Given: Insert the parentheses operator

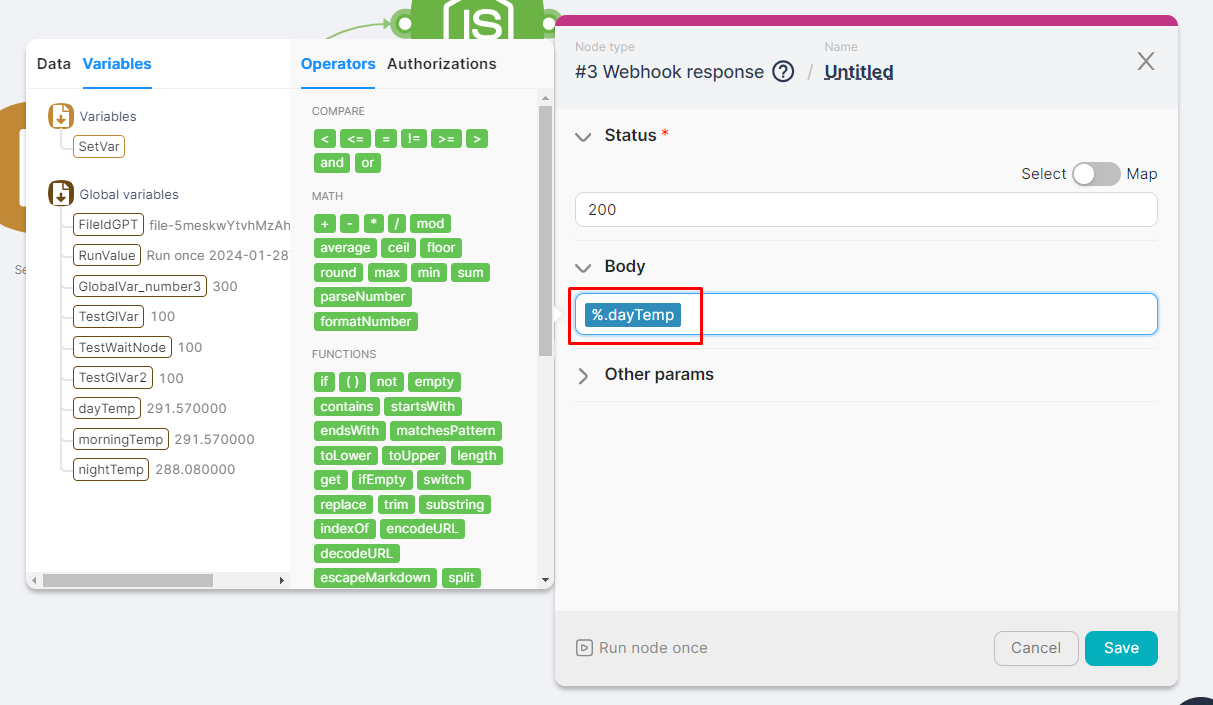Looking at the screenshot, I should point(351,382).
